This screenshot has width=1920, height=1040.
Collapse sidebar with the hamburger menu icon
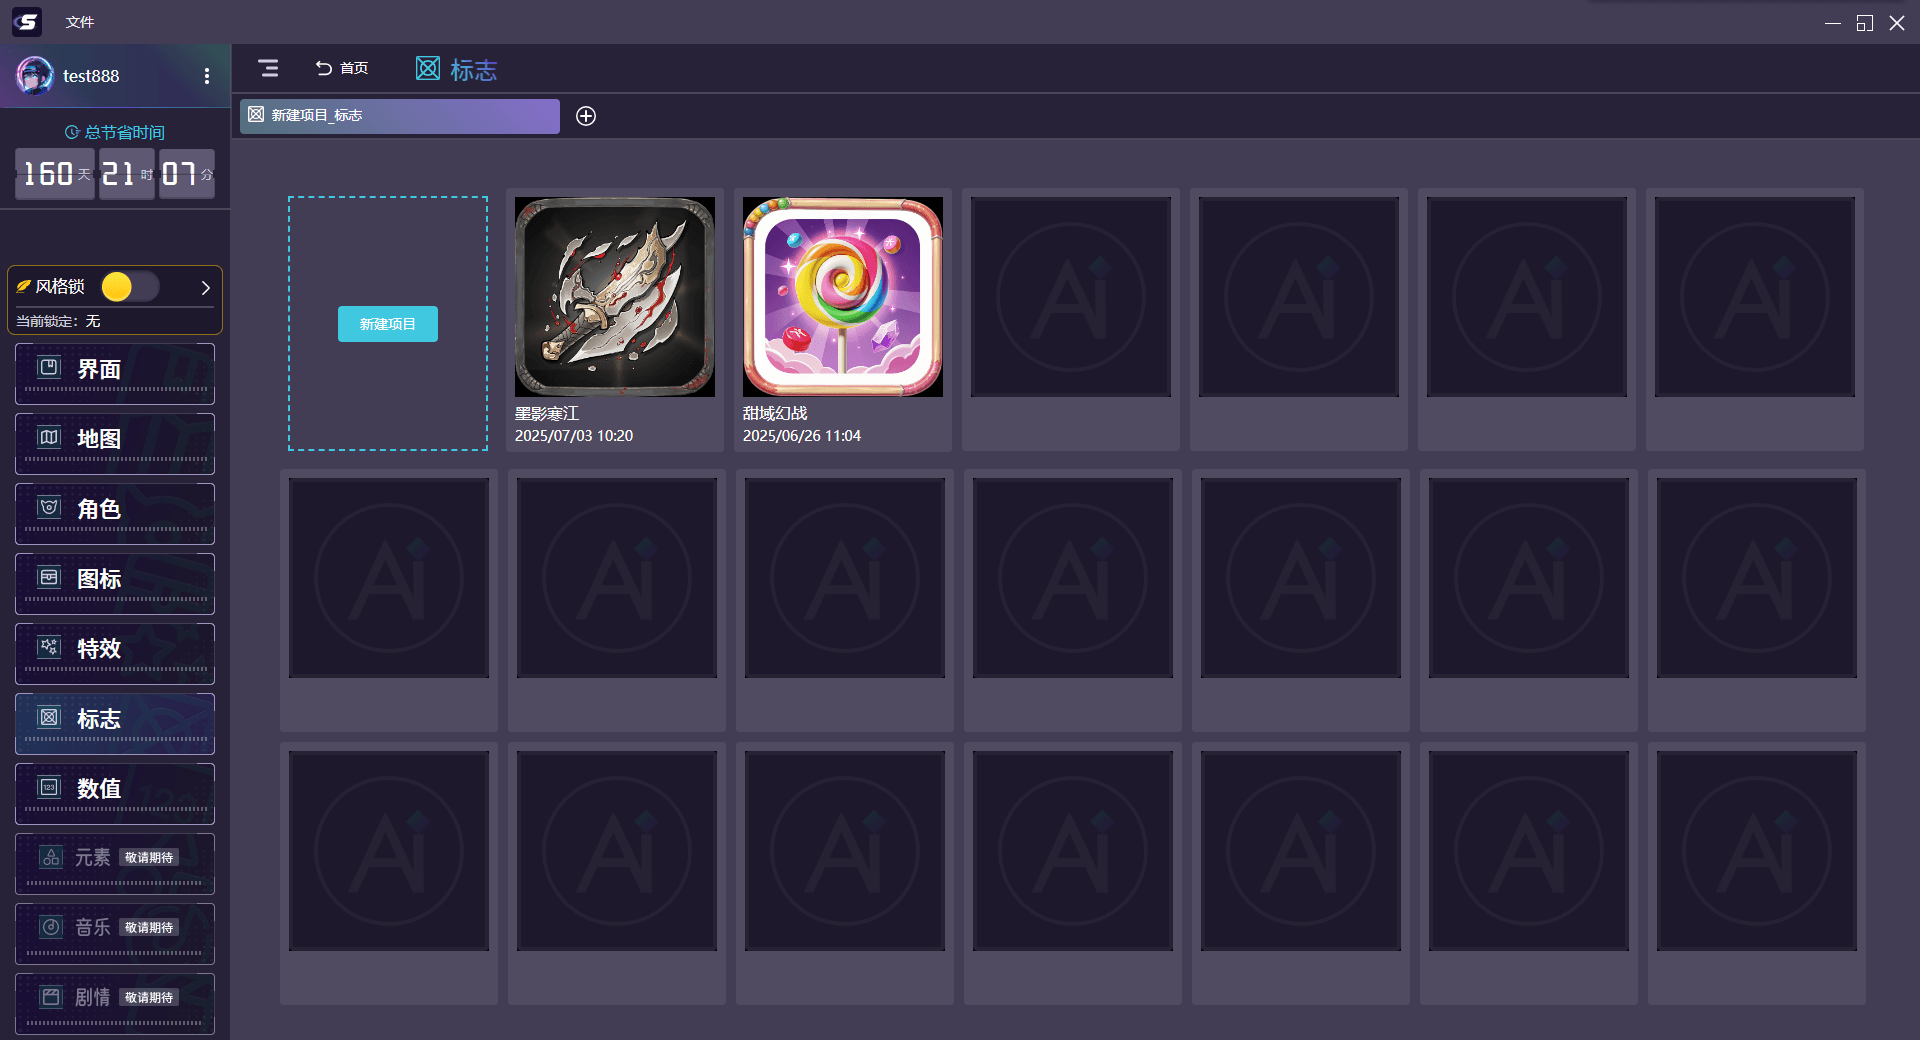[268, 68]
